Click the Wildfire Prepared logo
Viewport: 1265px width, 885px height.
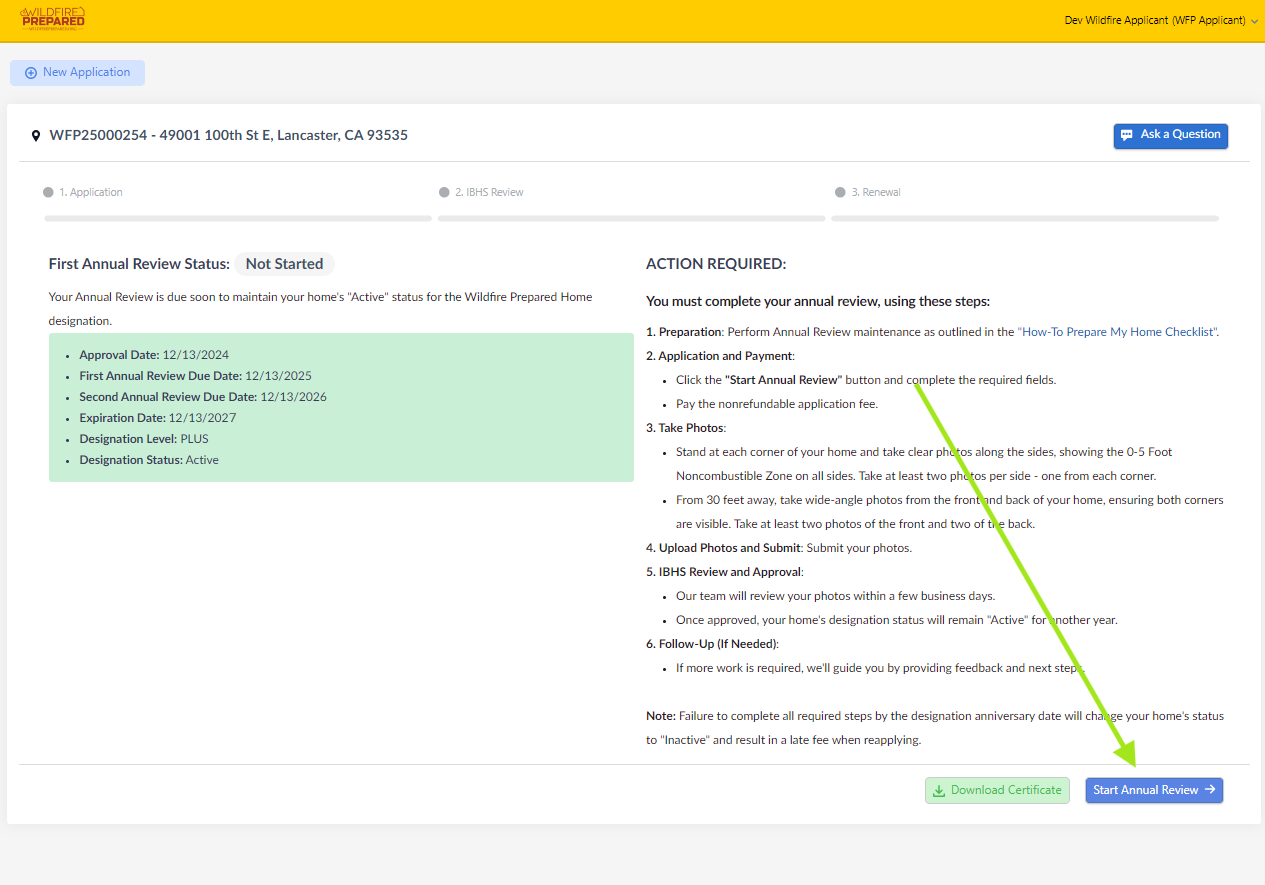tap(52, 18)
